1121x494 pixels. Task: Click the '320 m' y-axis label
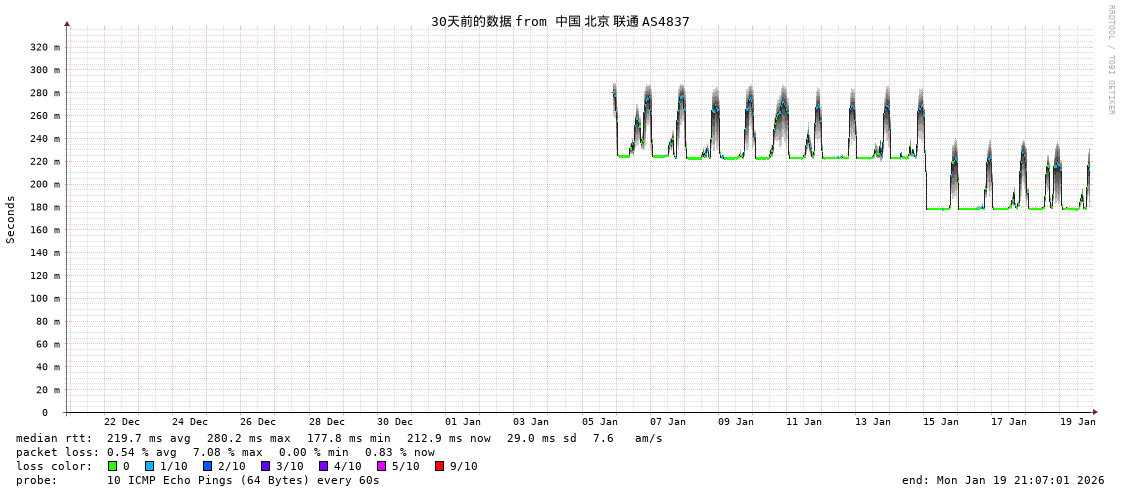point(46,47)
